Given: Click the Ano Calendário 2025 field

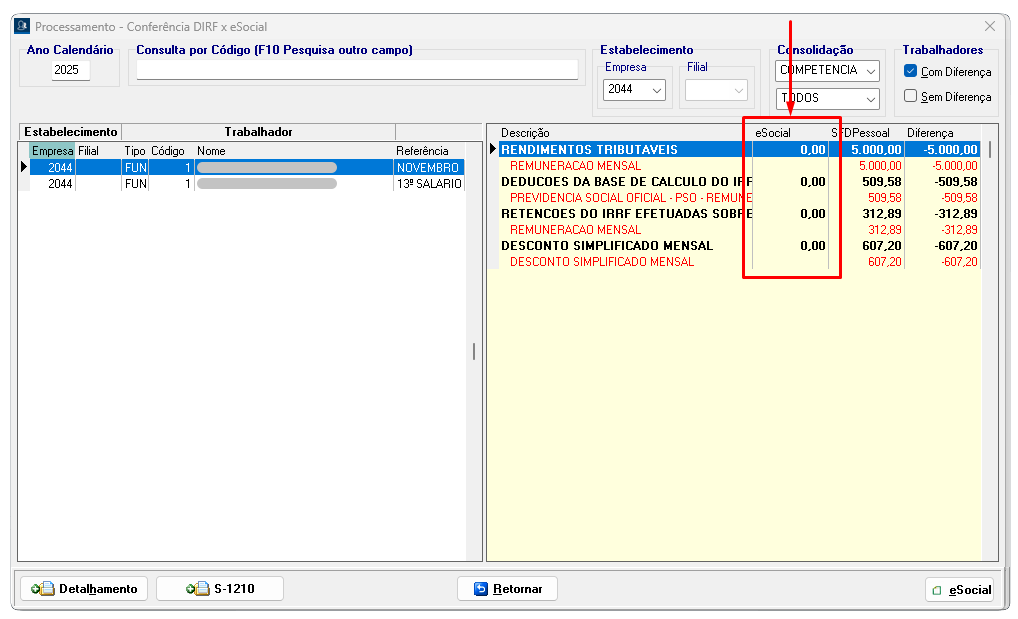Looking at the screenshot, I should click(71, 70).
